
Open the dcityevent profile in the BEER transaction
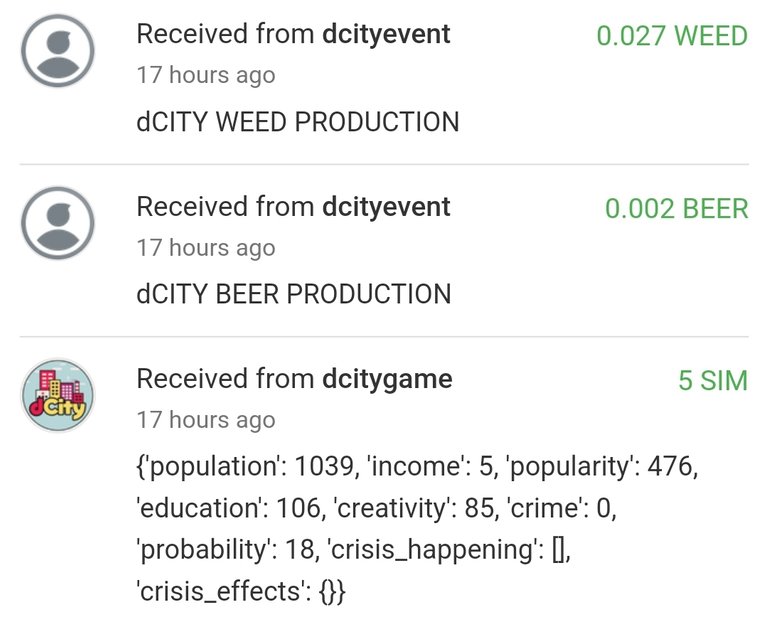click(x=386, y=207)
